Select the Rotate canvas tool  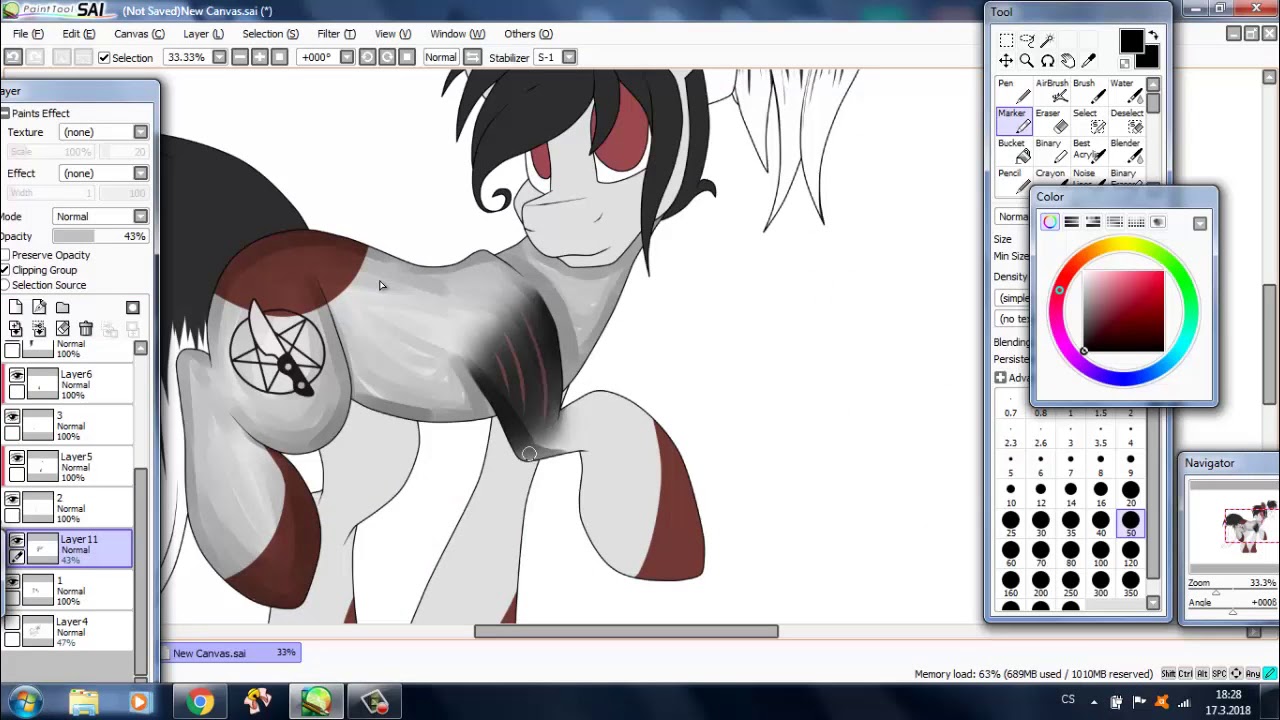(x=1047, y=61)
